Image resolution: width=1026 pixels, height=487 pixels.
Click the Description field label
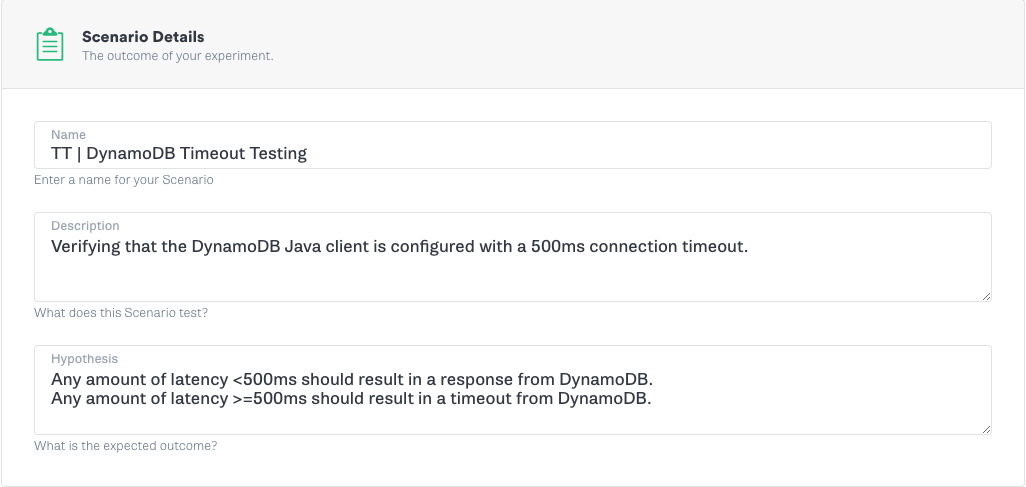pyautogui.click(x=85, y=225)
